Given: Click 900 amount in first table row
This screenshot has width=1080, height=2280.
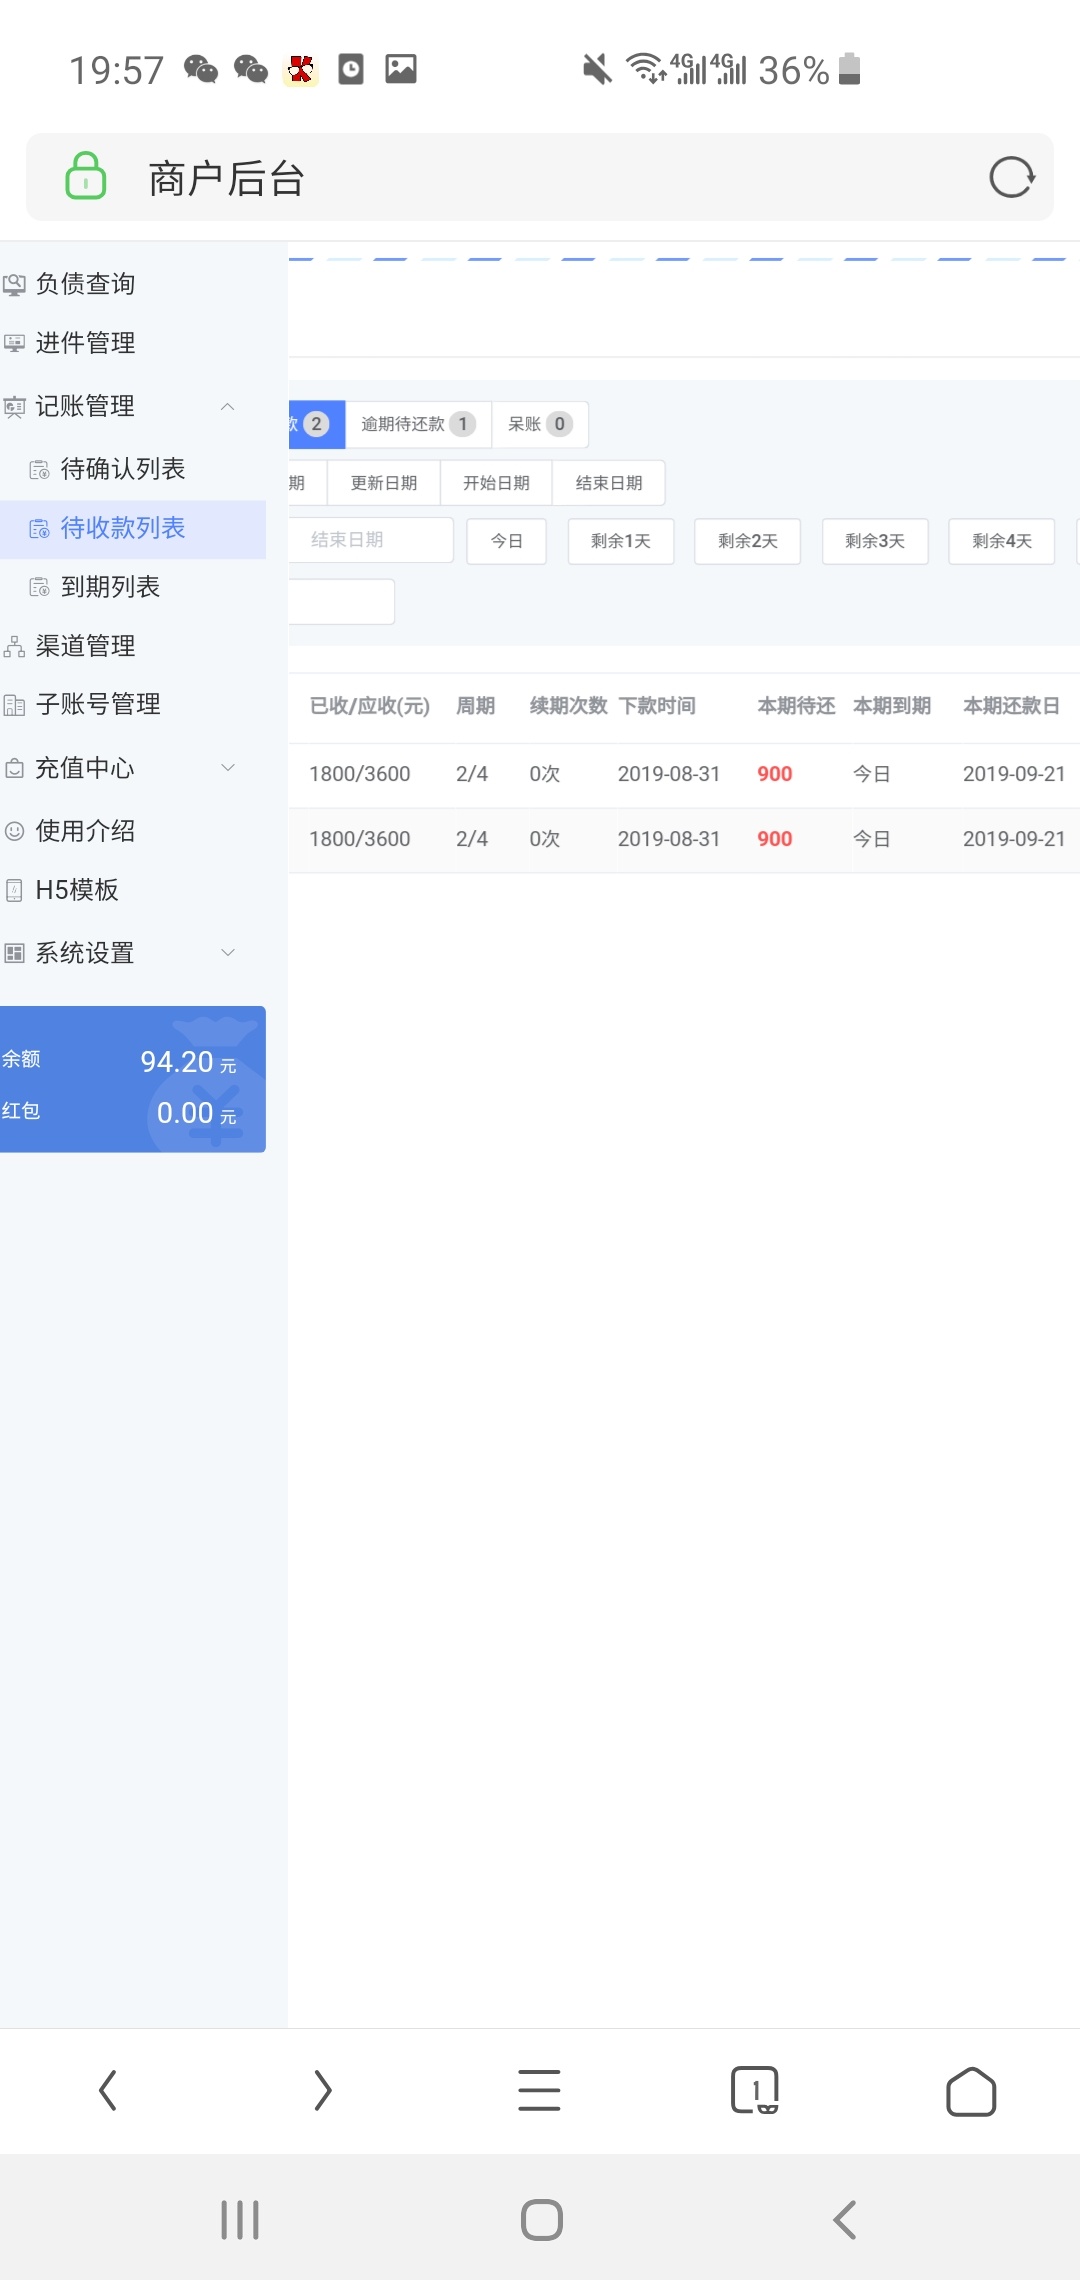Looking at the screenshot, I should pyautogui.click(x=775, y=774).
